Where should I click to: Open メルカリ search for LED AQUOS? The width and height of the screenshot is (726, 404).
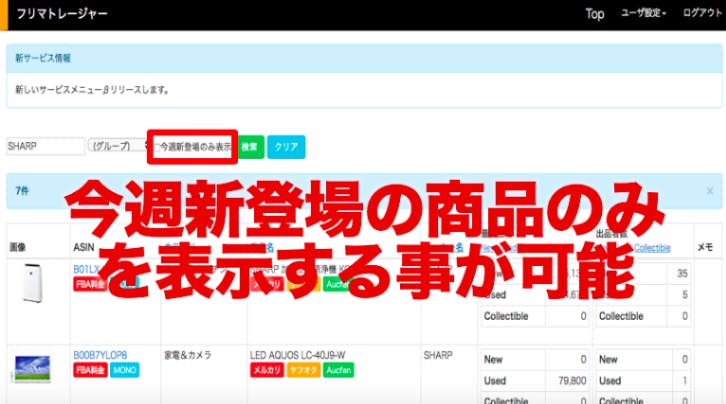tap(267, 370)
